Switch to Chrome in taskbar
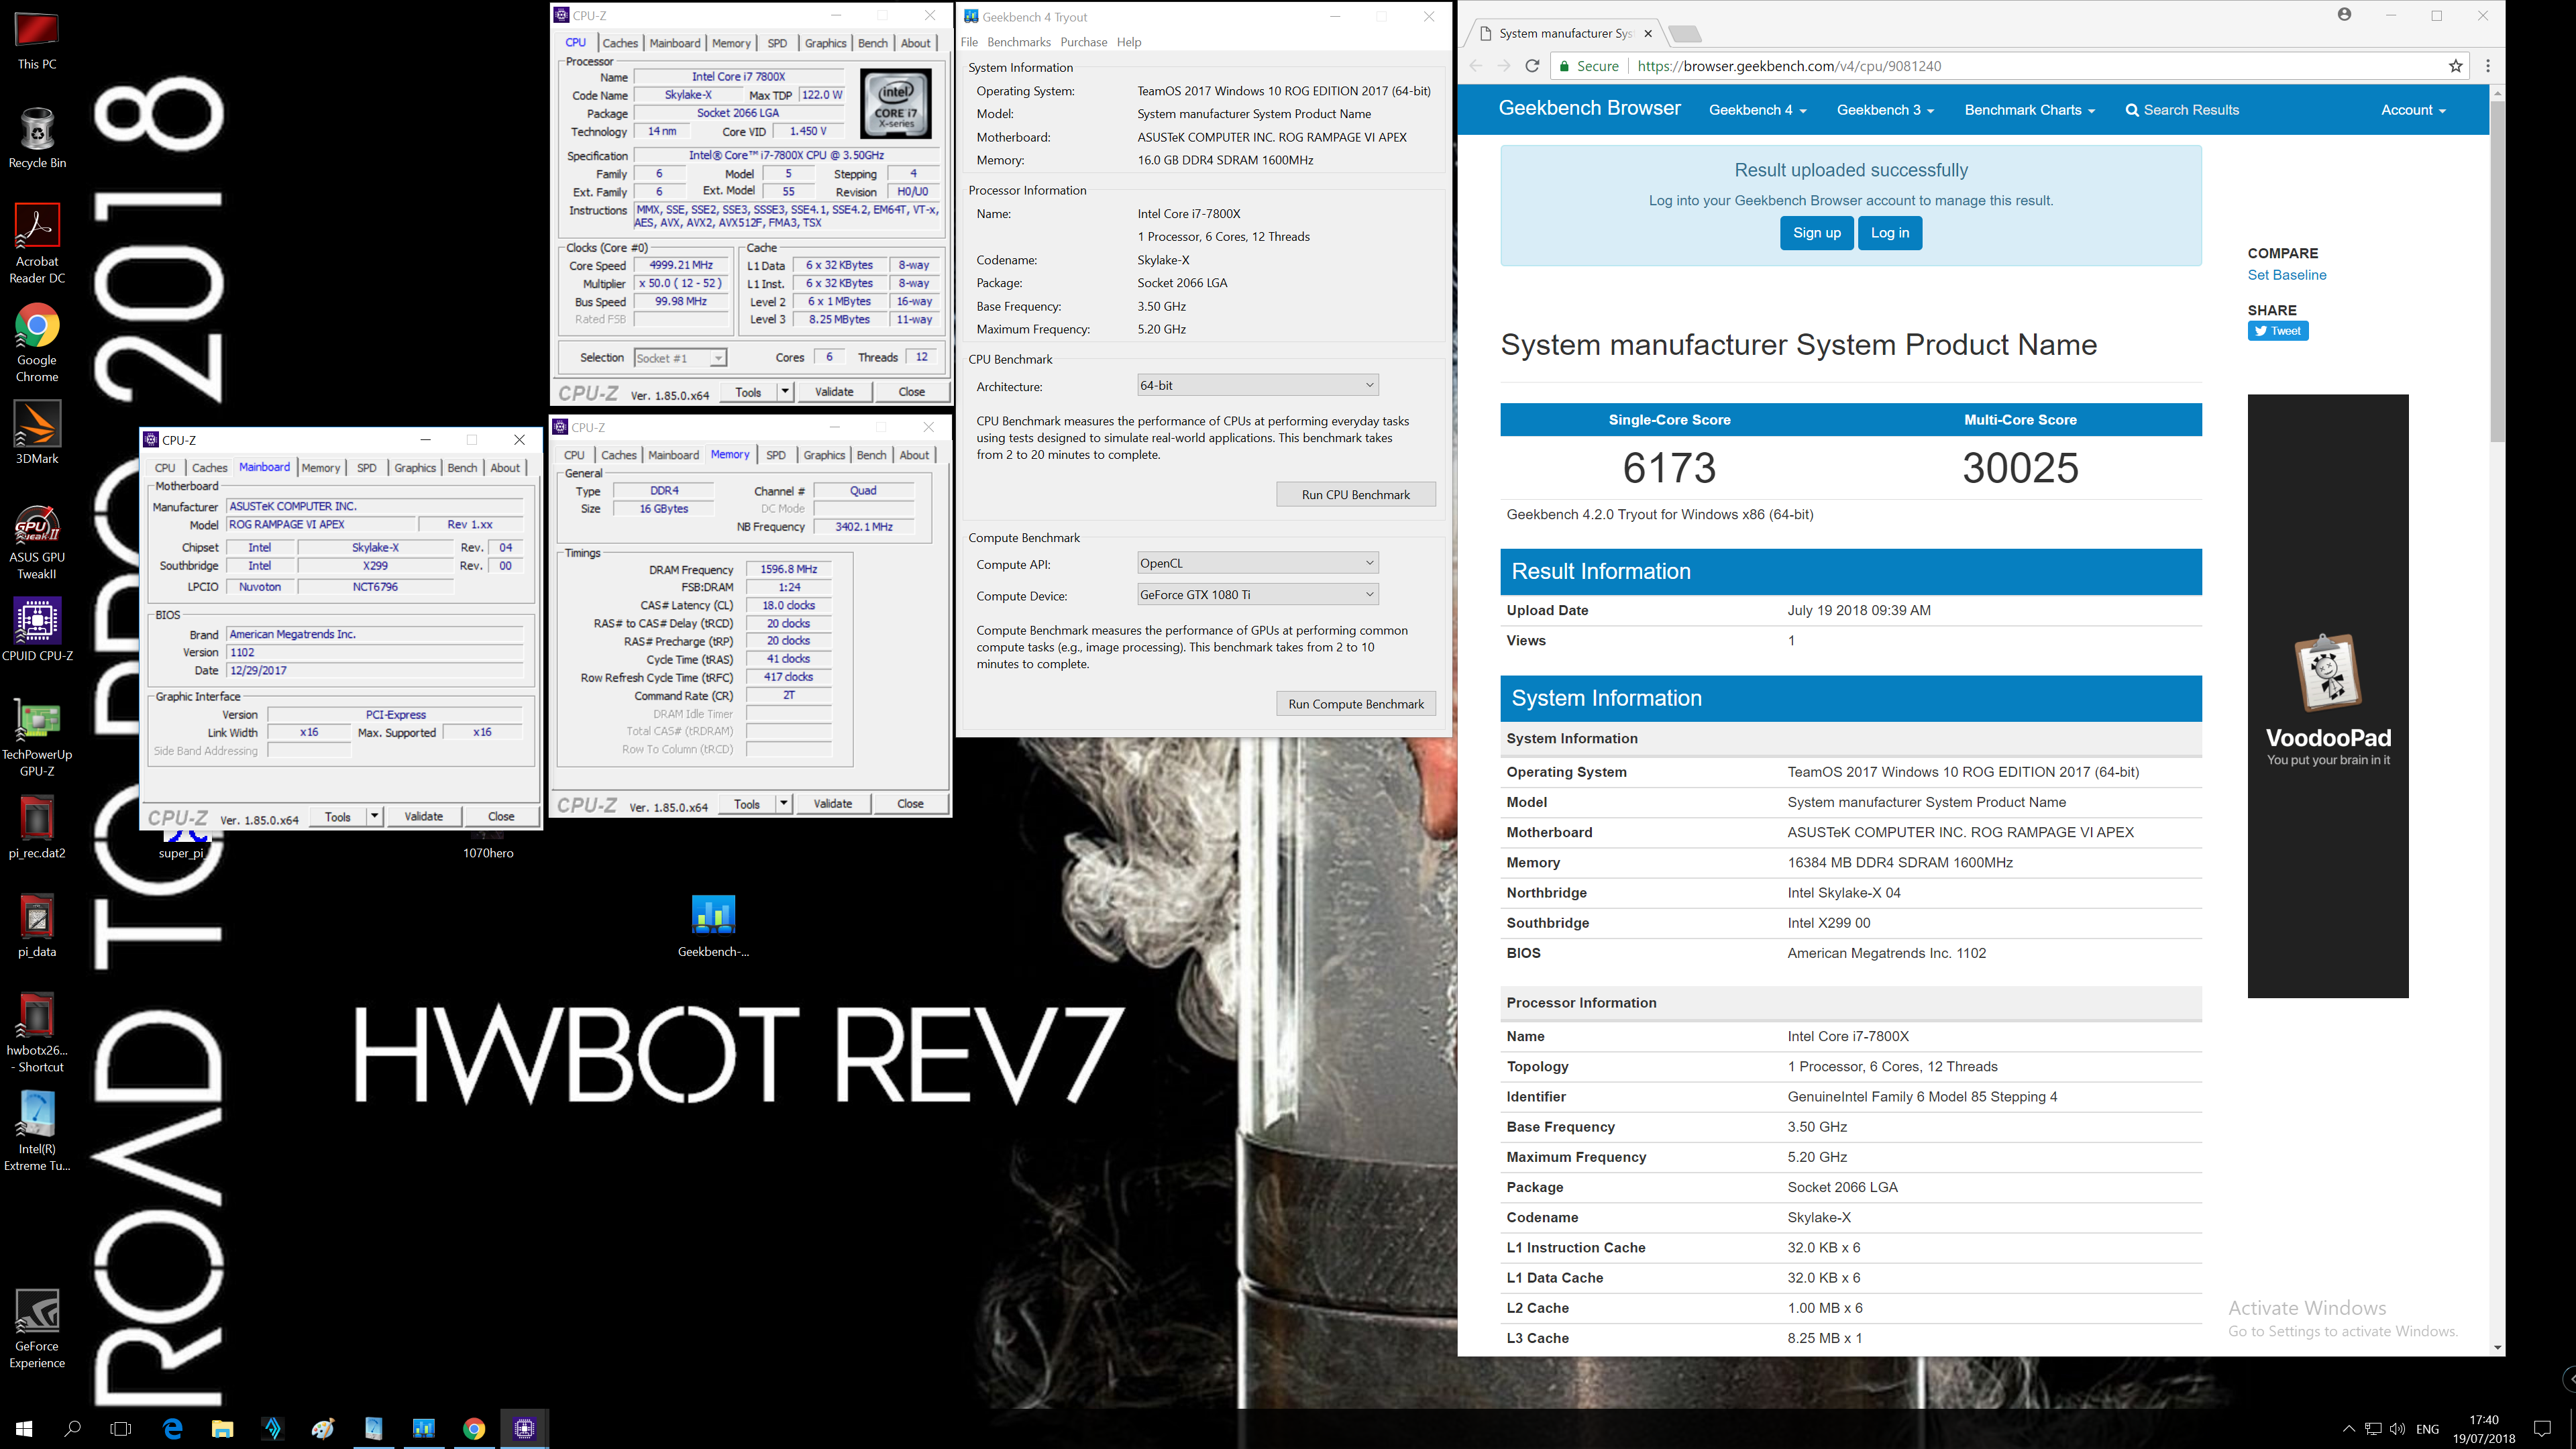 click(x=474, y=1428)
